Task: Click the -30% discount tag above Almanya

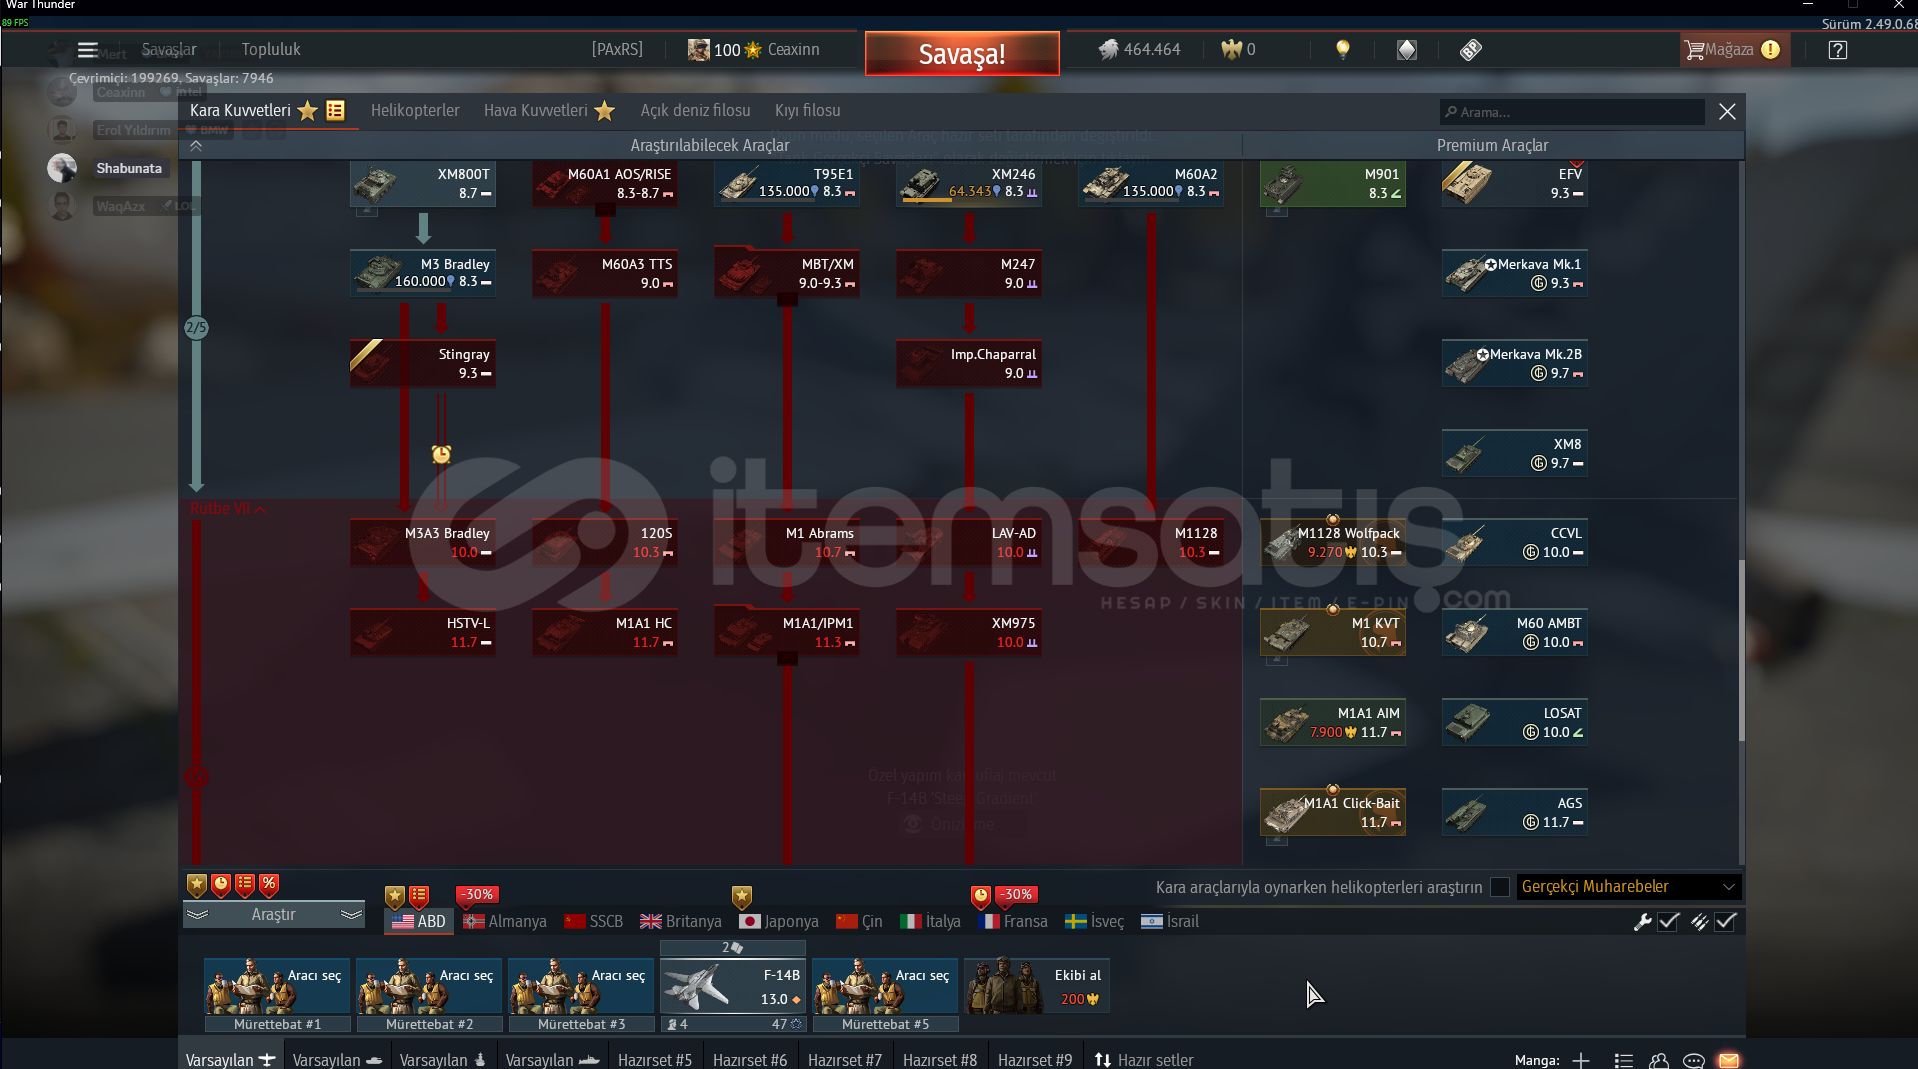Action: [478, 894]
